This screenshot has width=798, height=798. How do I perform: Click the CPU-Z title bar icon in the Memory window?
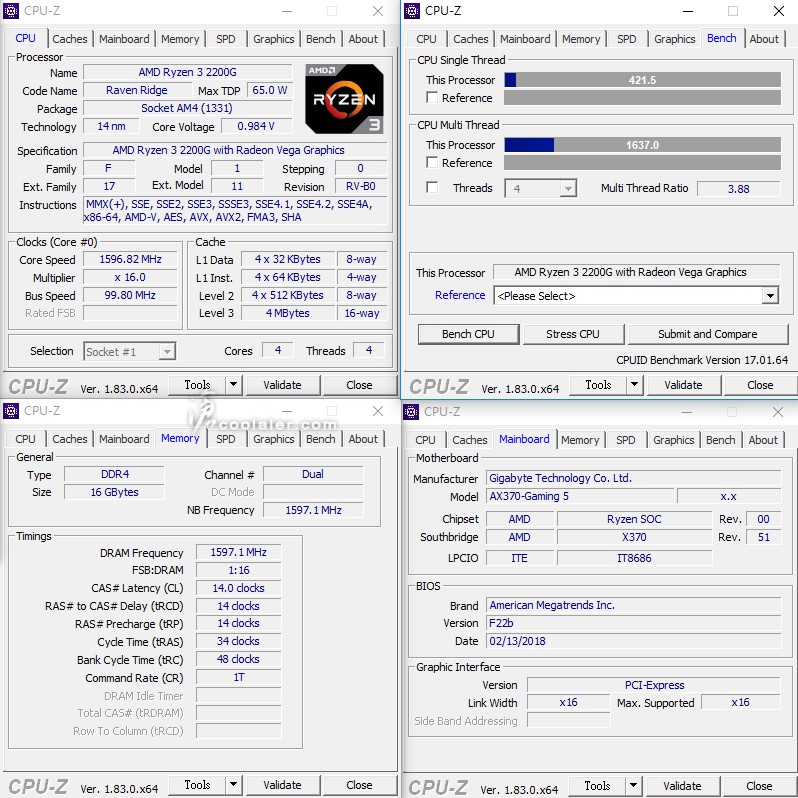click(x=12, y=411)
